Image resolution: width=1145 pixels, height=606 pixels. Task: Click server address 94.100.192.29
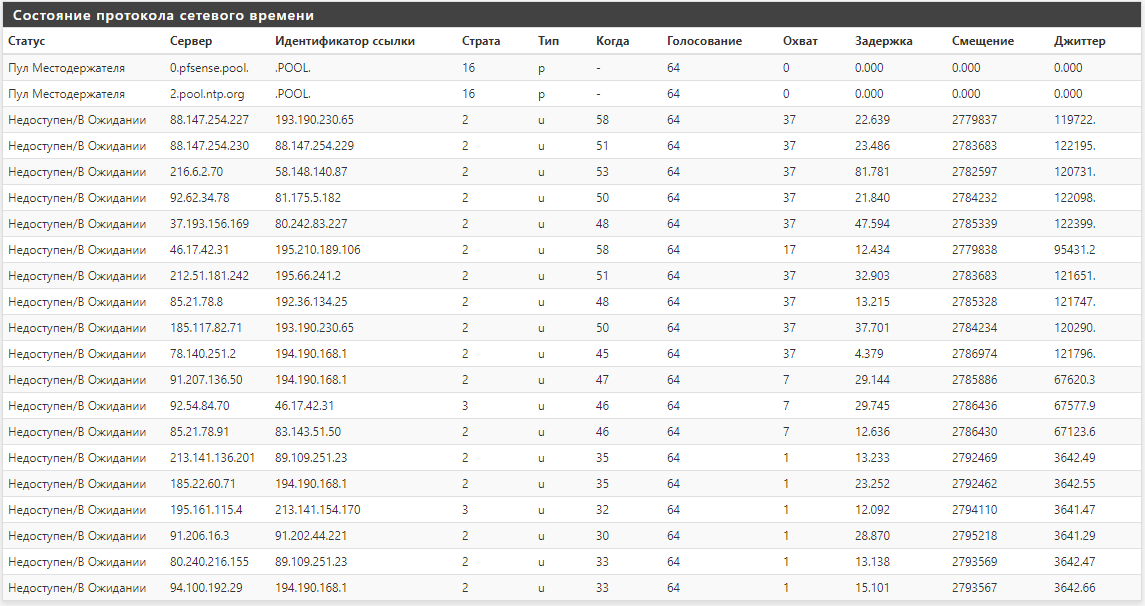coord(206,588)
